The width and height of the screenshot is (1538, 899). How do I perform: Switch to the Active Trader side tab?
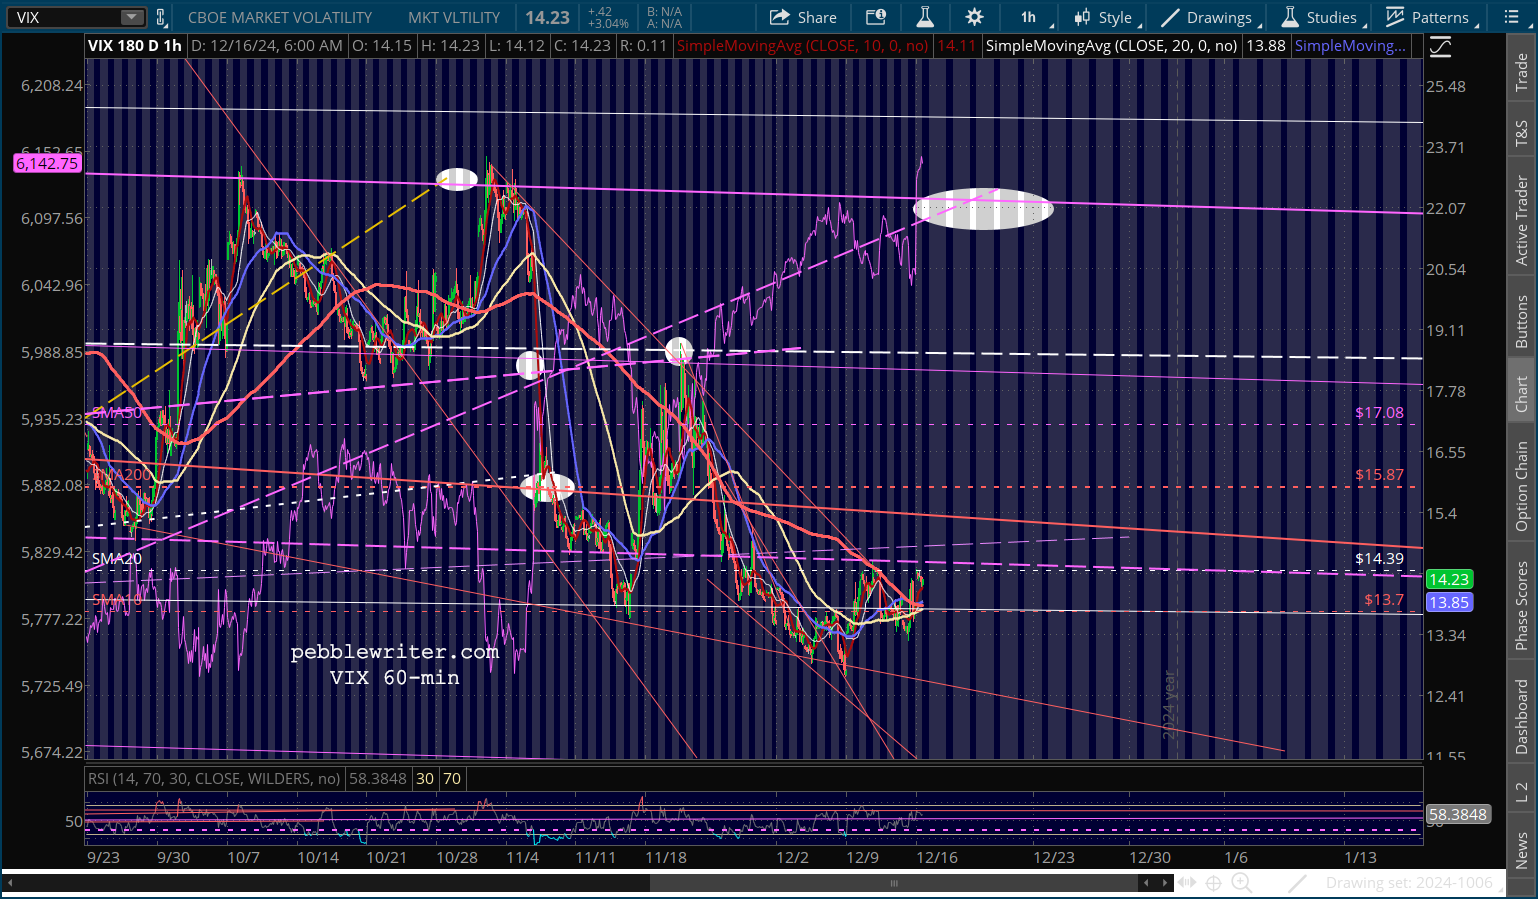(1521, 220)
